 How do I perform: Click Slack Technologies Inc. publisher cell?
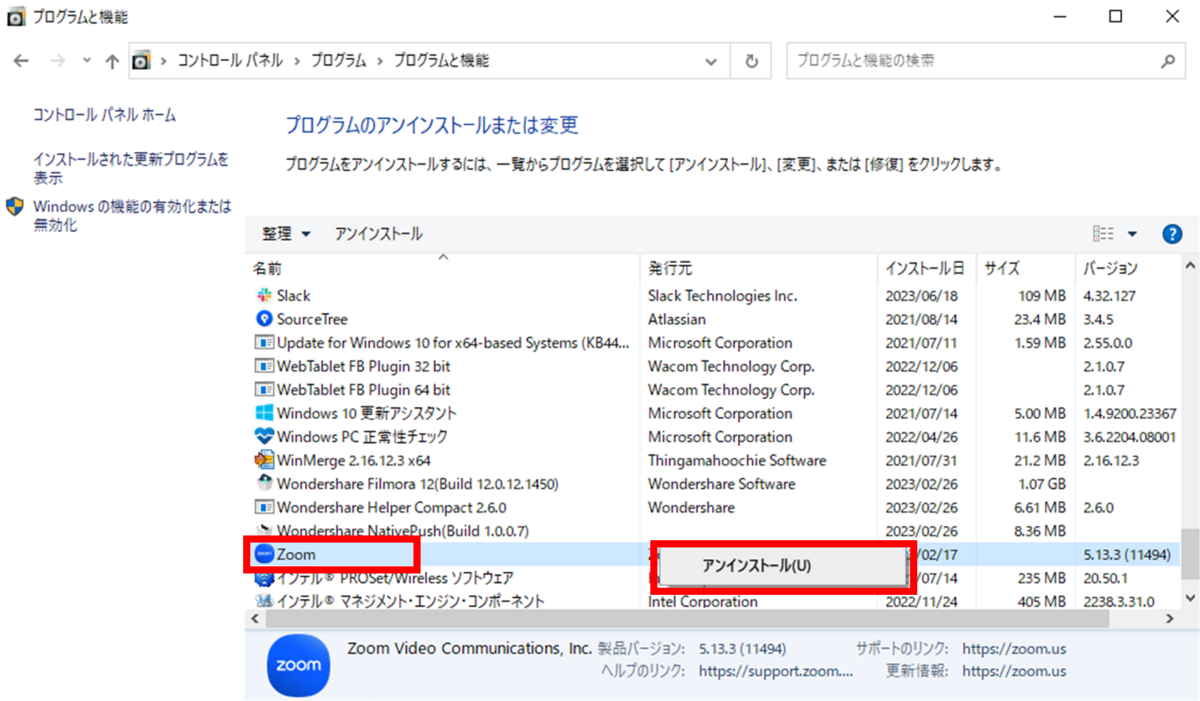[x=722, y=296]
